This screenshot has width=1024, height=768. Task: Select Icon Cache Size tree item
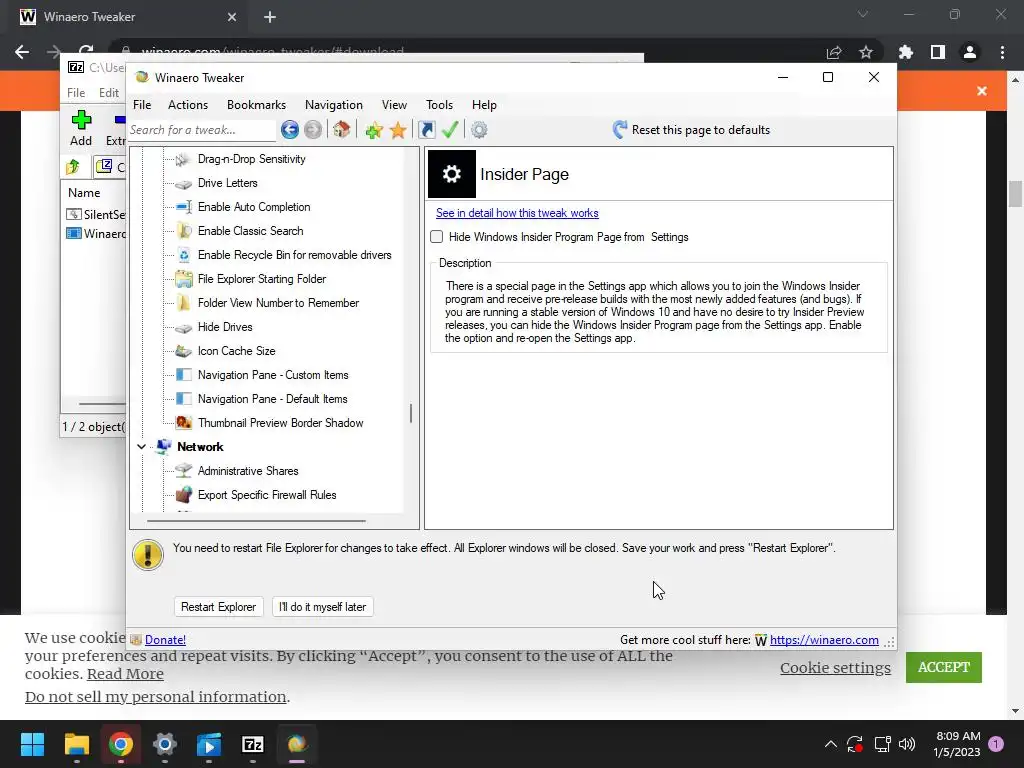pyautogui.click(x=236, y=351)
